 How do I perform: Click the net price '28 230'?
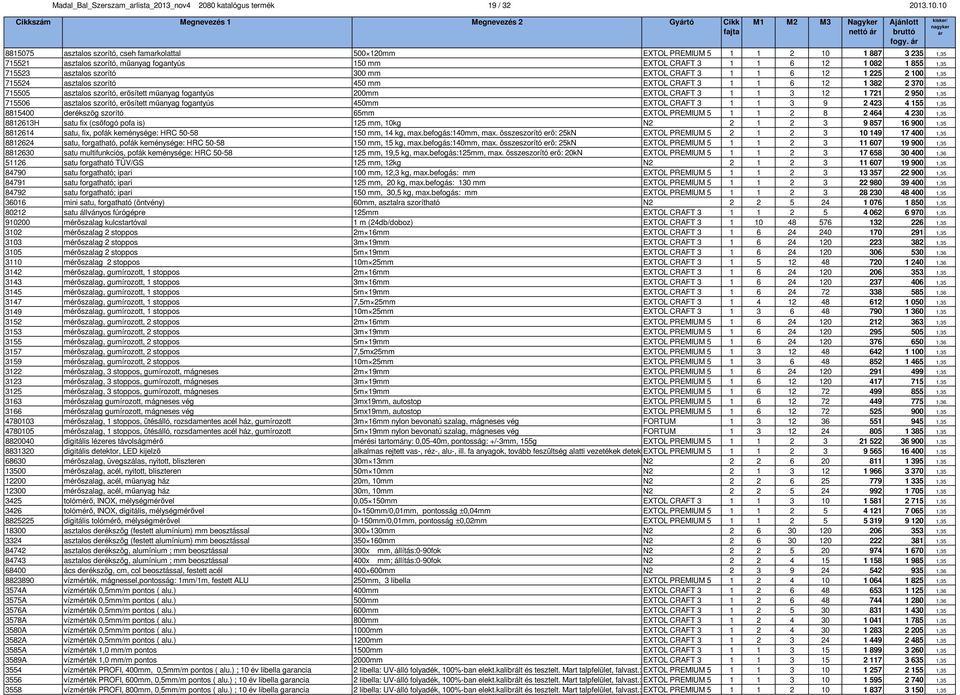(x=870, y=192)
